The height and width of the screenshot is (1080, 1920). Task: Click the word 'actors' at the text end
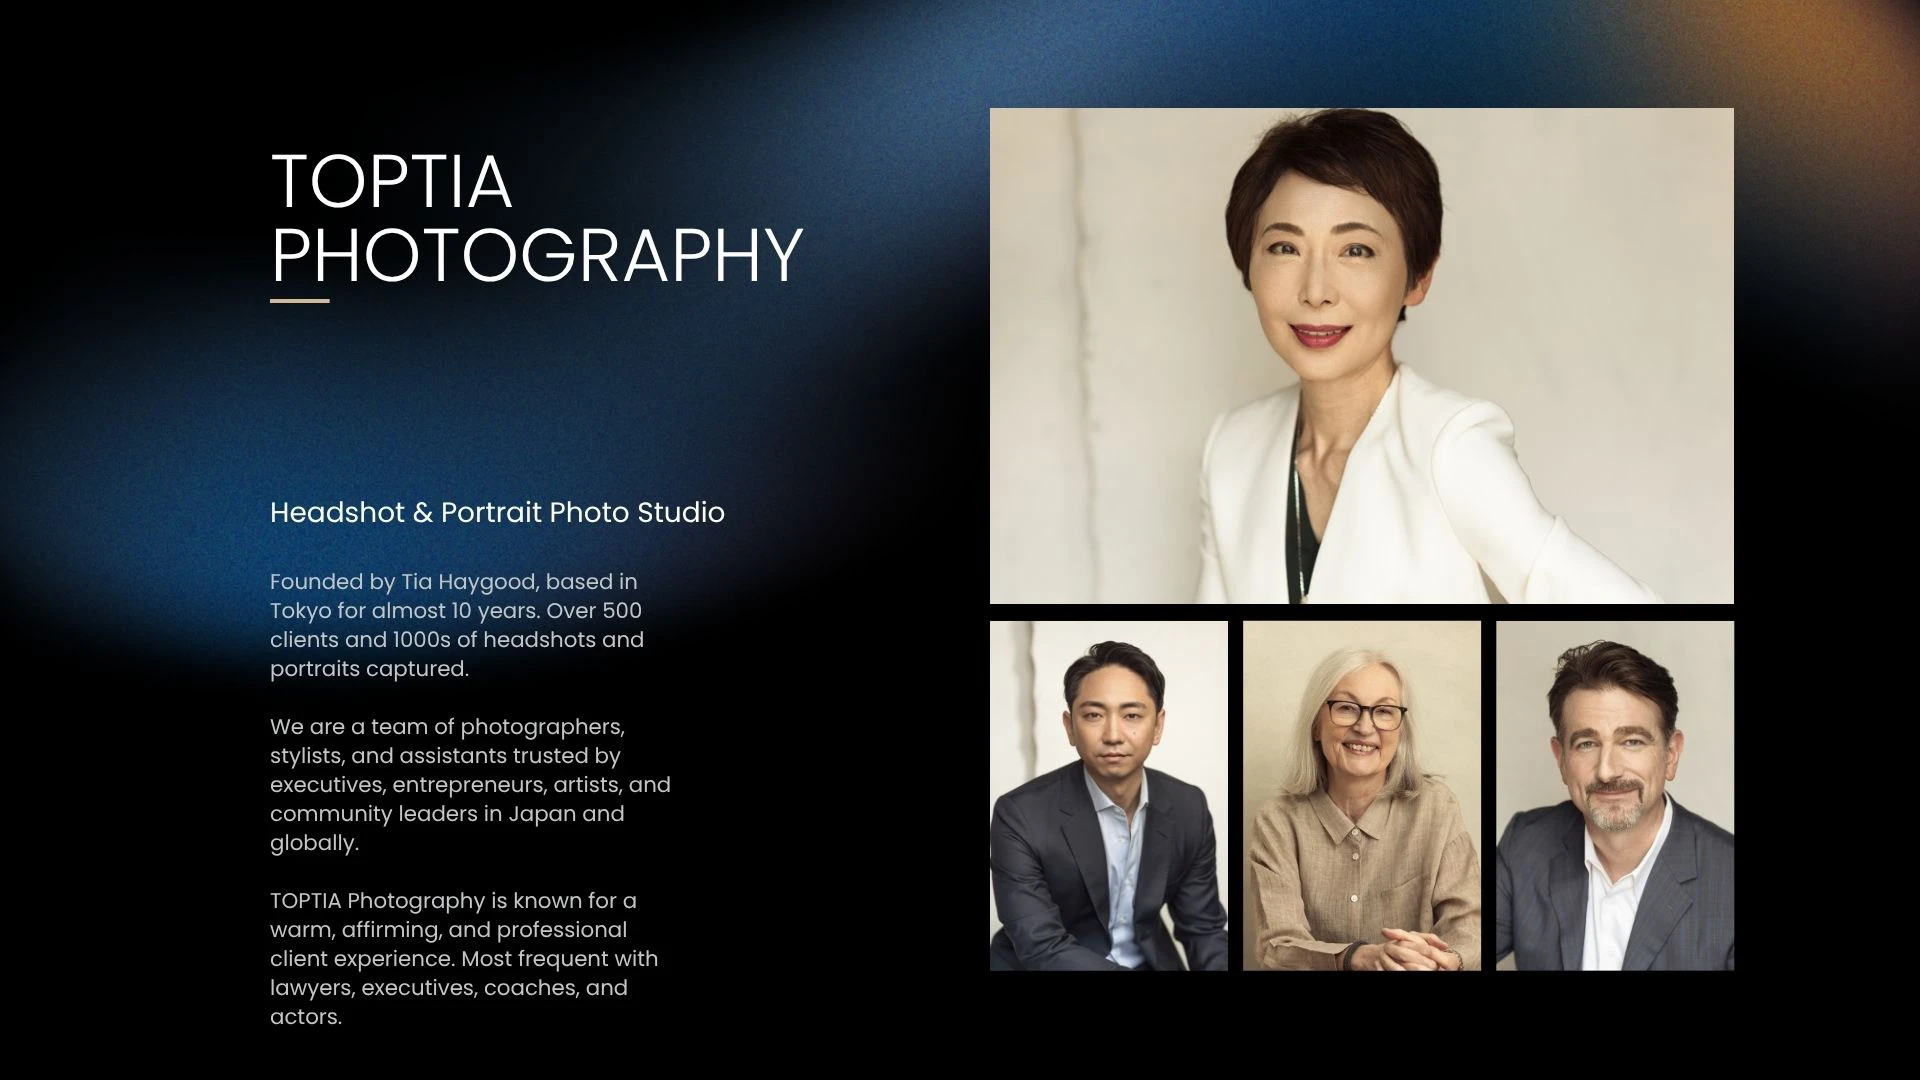click(304, 1017)
